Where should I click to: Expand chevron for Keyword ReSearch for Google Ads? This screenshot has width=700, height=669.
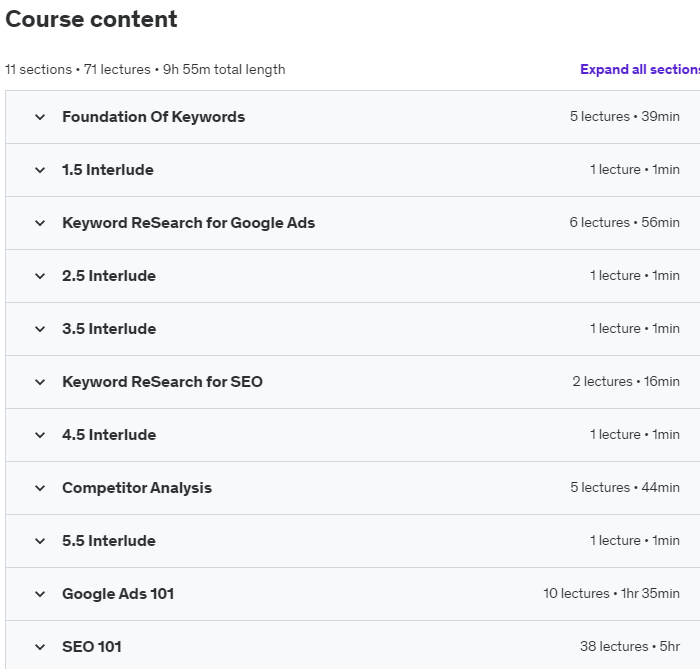[40, 223]
